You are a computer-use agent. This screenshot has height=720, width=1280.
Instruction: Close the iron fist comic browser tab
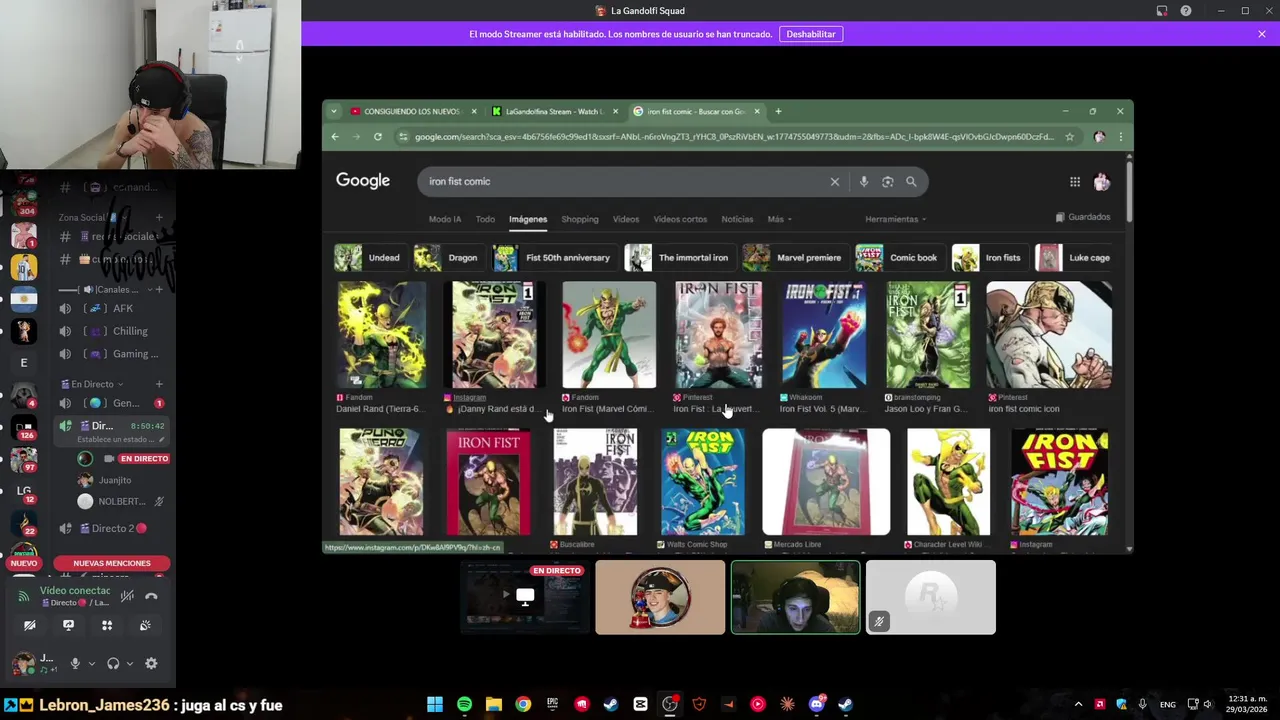tap(757, 111)
